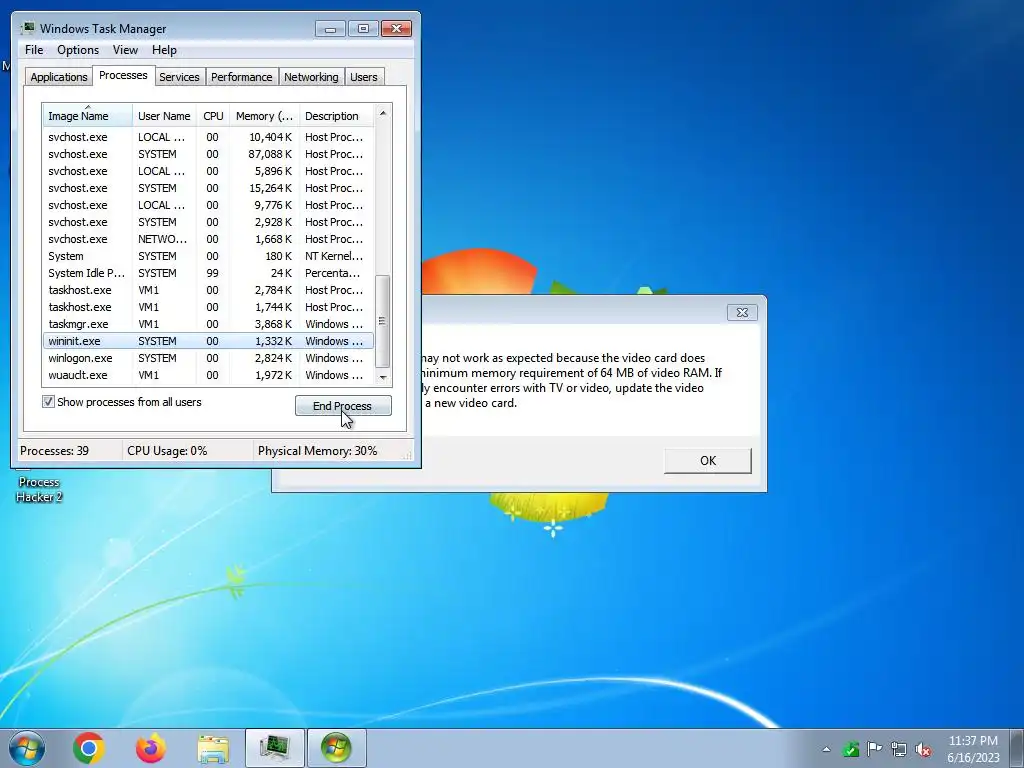Launch Google Chrome from the taskbar
Viewport: 1024px width, 768px height.
pyautogui.click(x=89, y=748)
